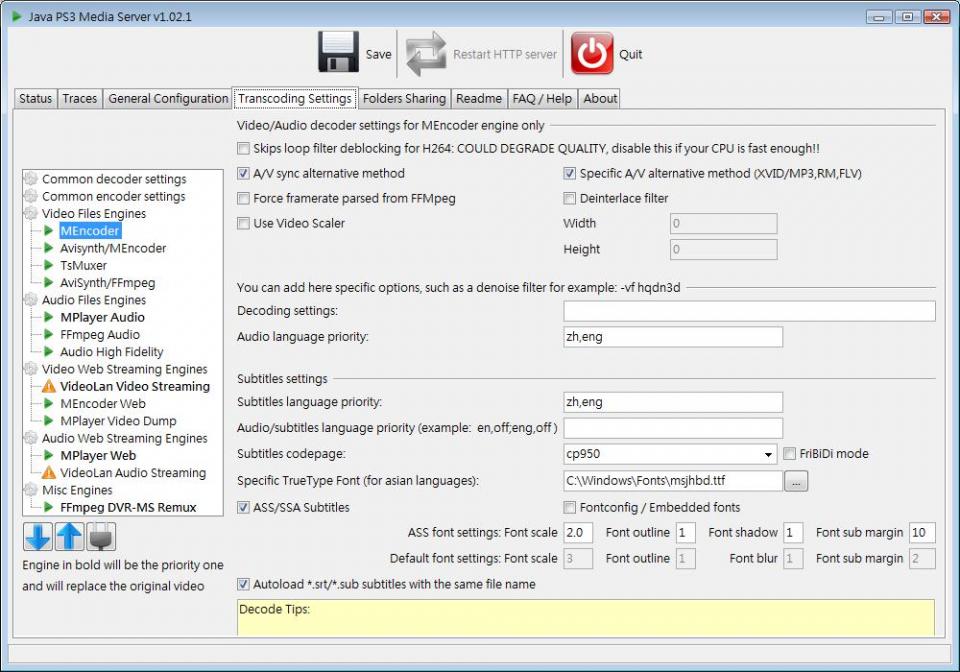
Task: Click the warning icon next to VideoLan Video Streaming
Action: (48, 386)
